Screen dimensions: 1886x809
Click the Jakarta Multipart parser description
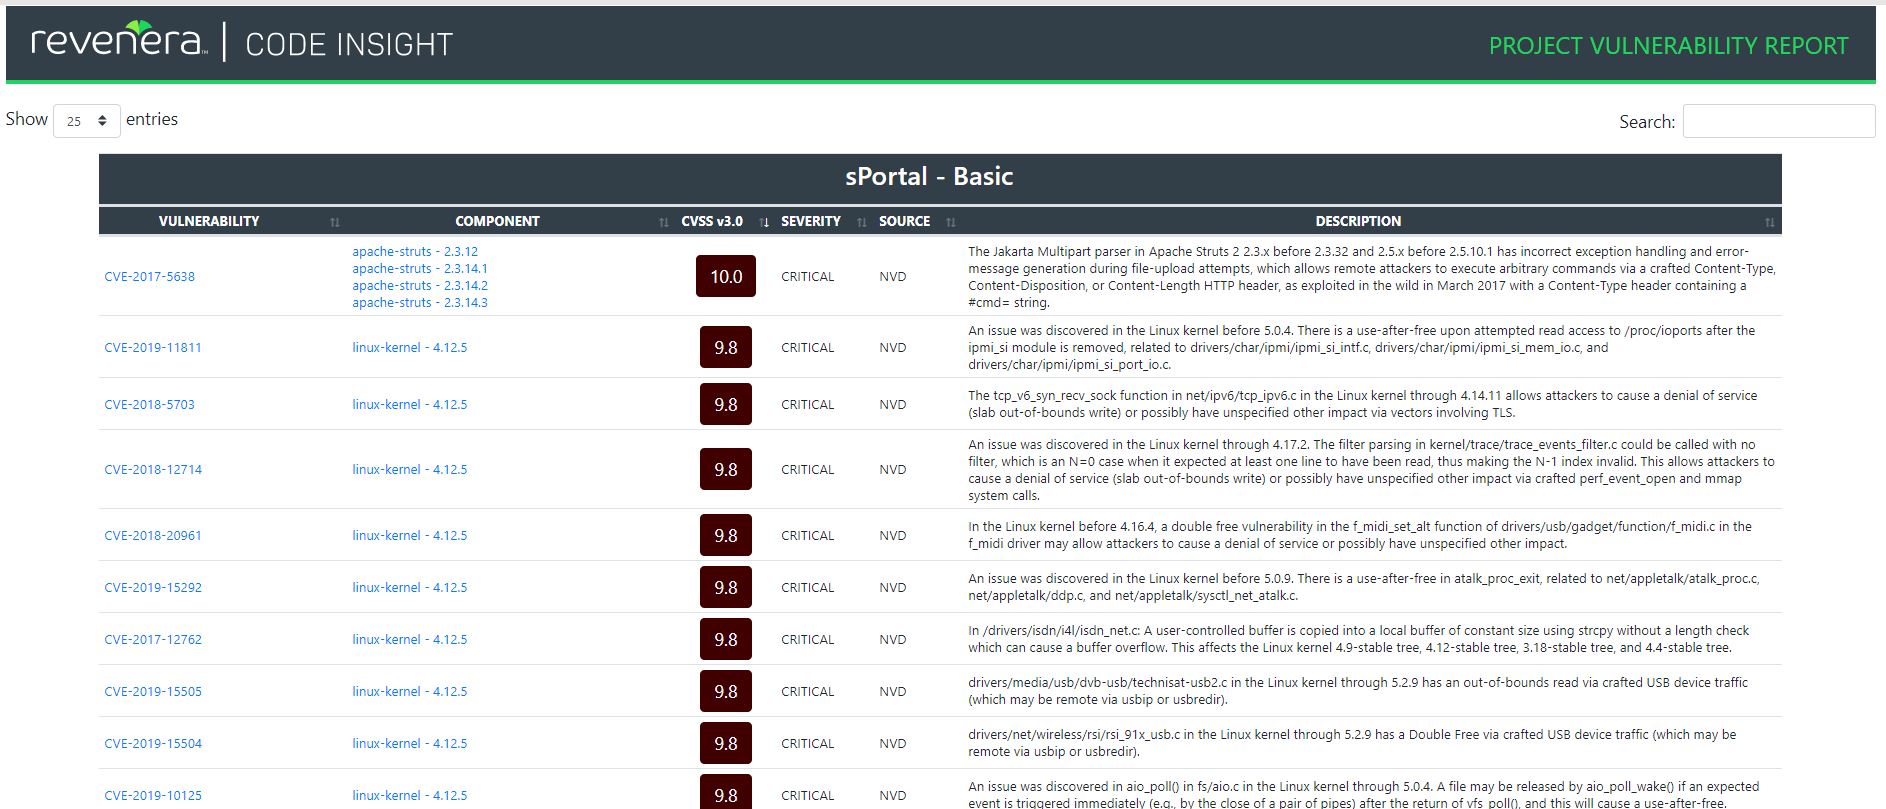[x=1371, y=277]
